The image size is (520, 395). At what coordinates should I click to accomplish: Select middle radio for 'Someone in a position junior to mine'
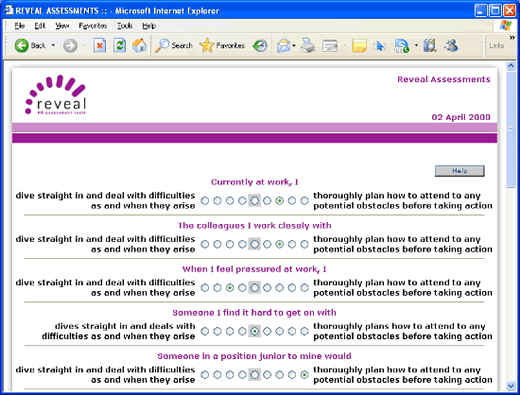click(254, 375)
